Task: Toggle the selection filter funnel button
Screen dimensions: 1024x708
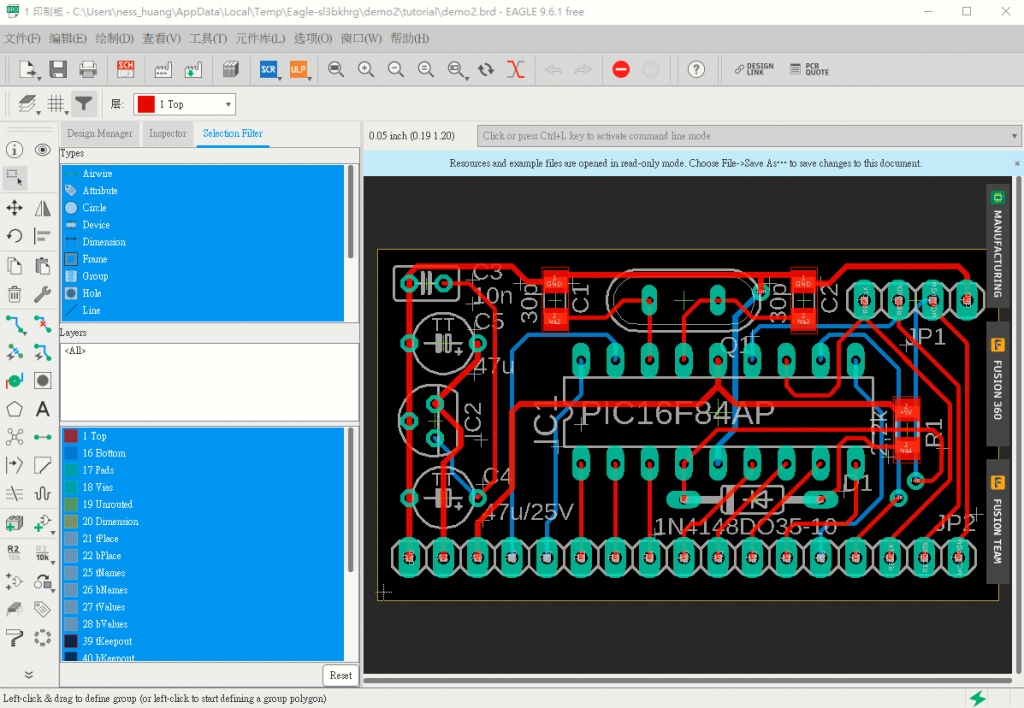Action: click(x=84, y=104)
